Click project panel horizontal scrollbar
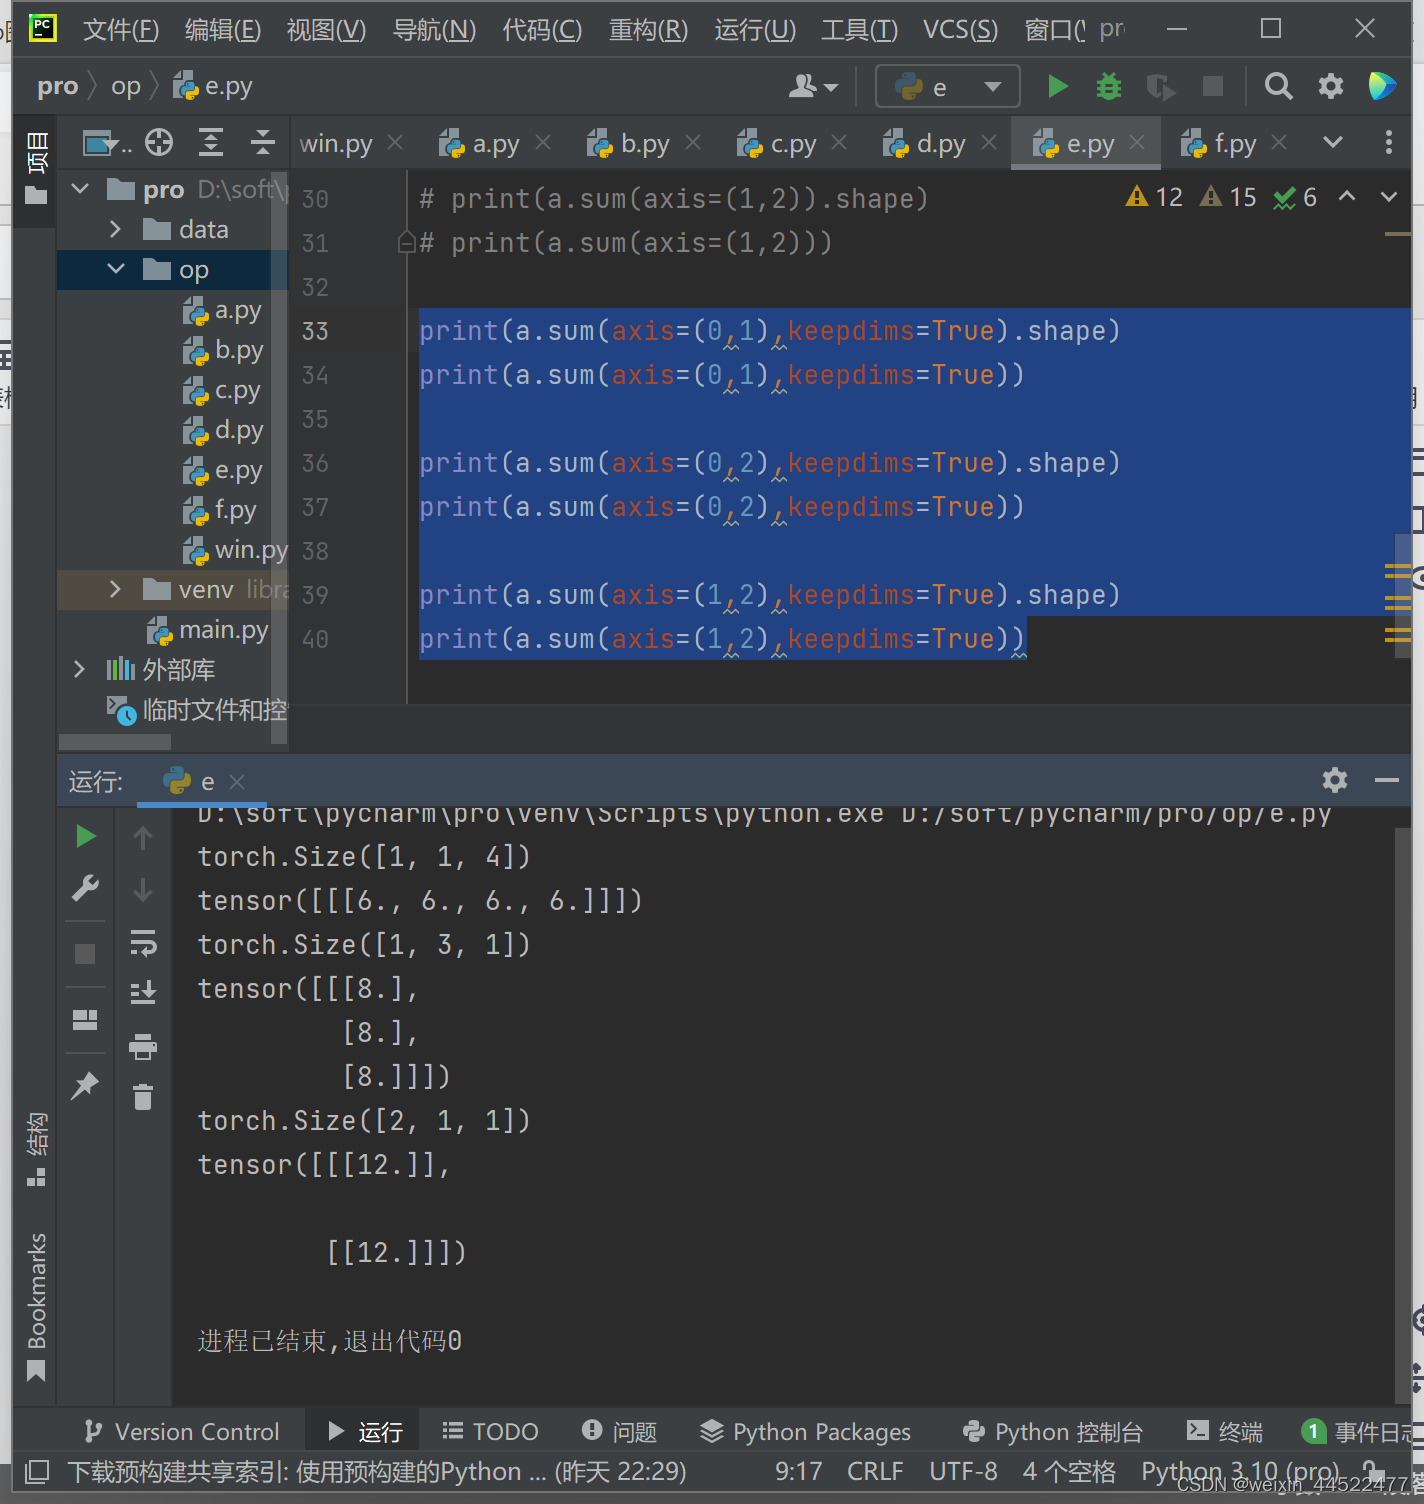The height and width of the screenshot is (1504, 1424). (x=115, y=742)
